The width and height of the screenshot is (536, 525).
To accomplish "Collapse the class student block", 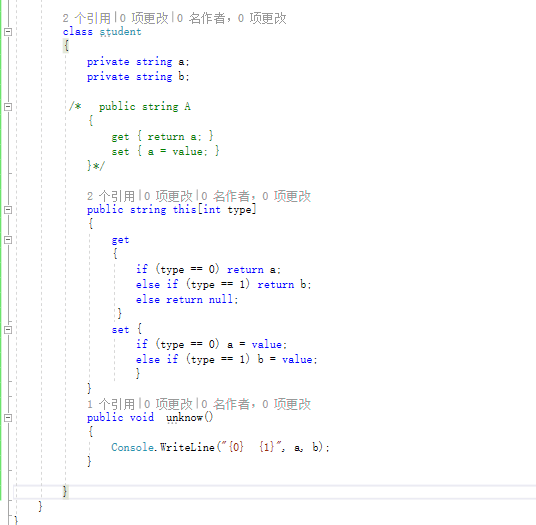I will pos(8,32).
